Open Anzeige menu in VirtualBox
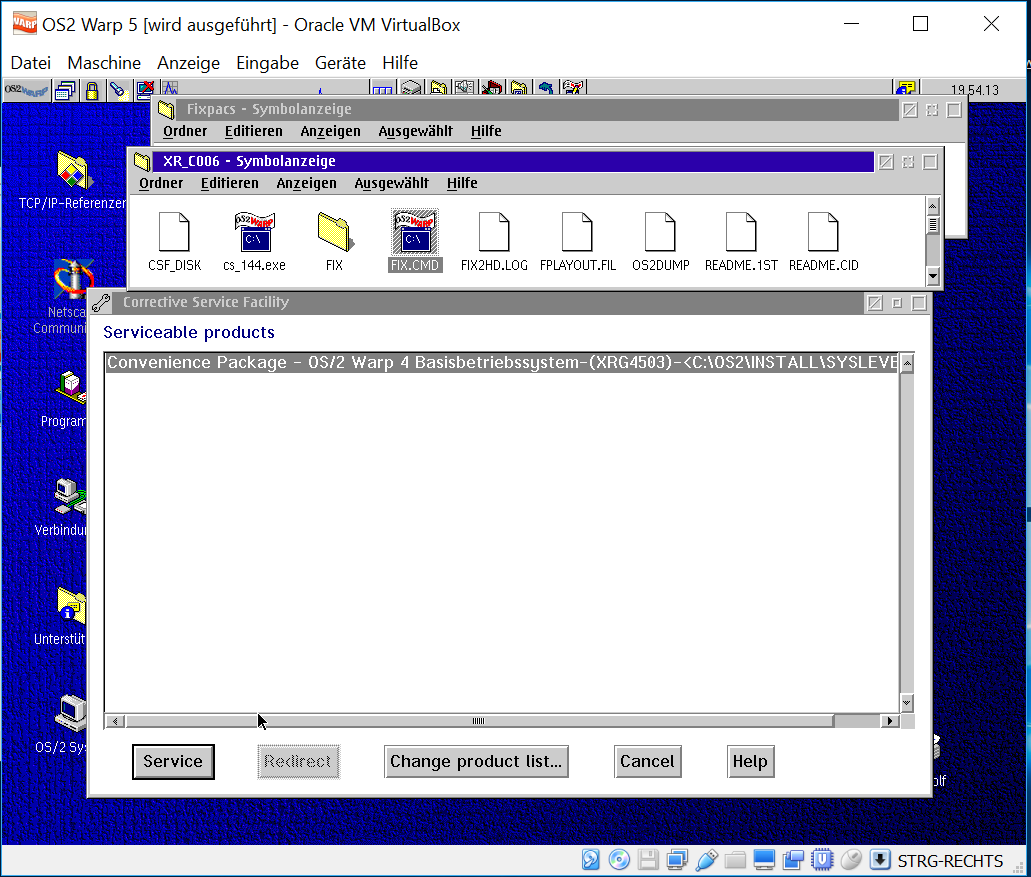This screenshot has width=1031, height=877. click(x=189, y=63)
